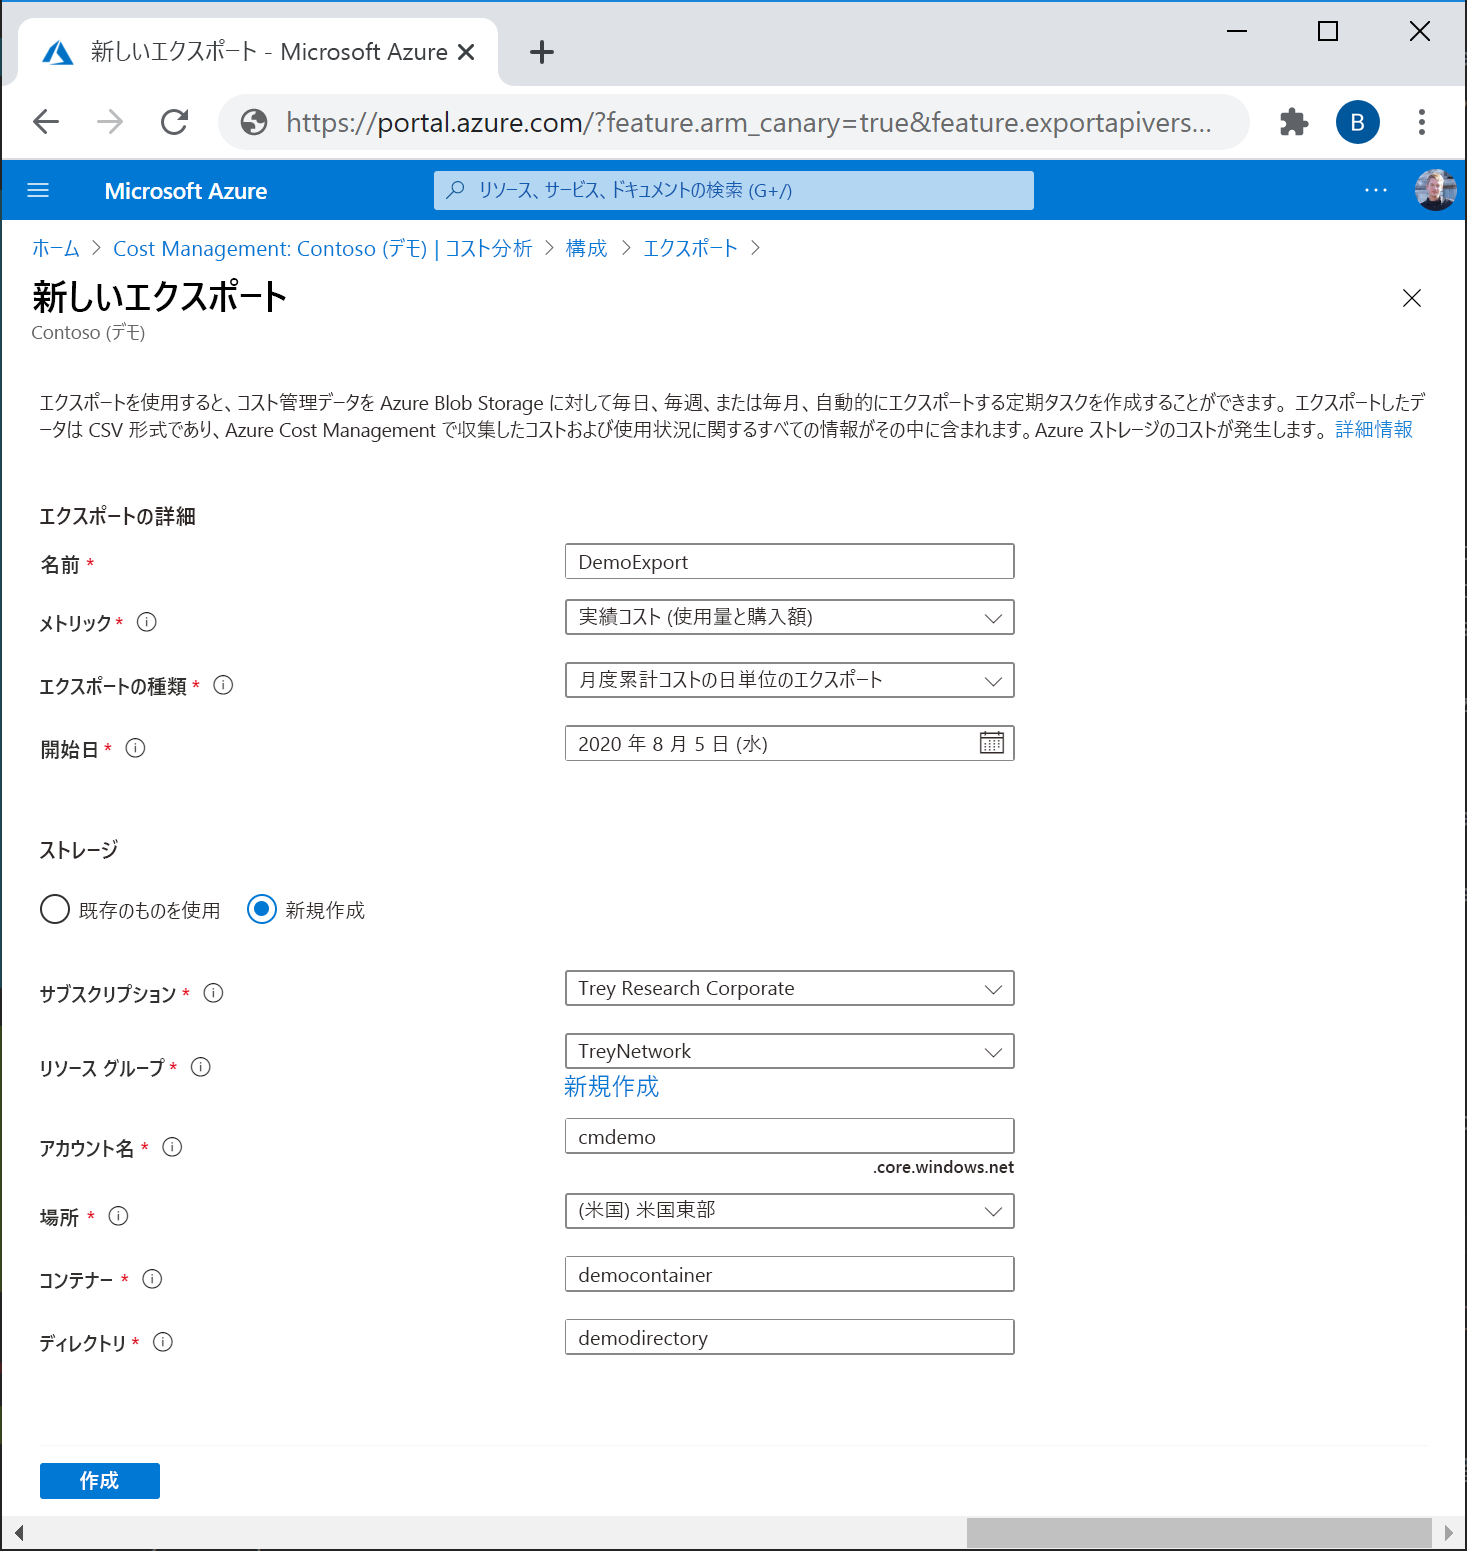This screenshot has width=1467, height=1551.
Task: Click the Azure user account avatar
Action: 1435,190
